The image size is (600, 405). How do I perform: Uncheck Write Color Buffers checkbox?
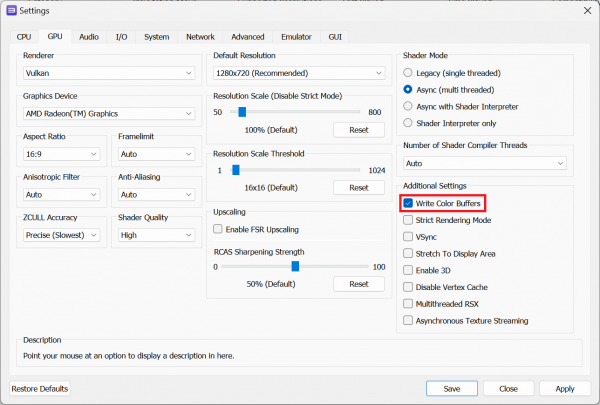(408, 203)
